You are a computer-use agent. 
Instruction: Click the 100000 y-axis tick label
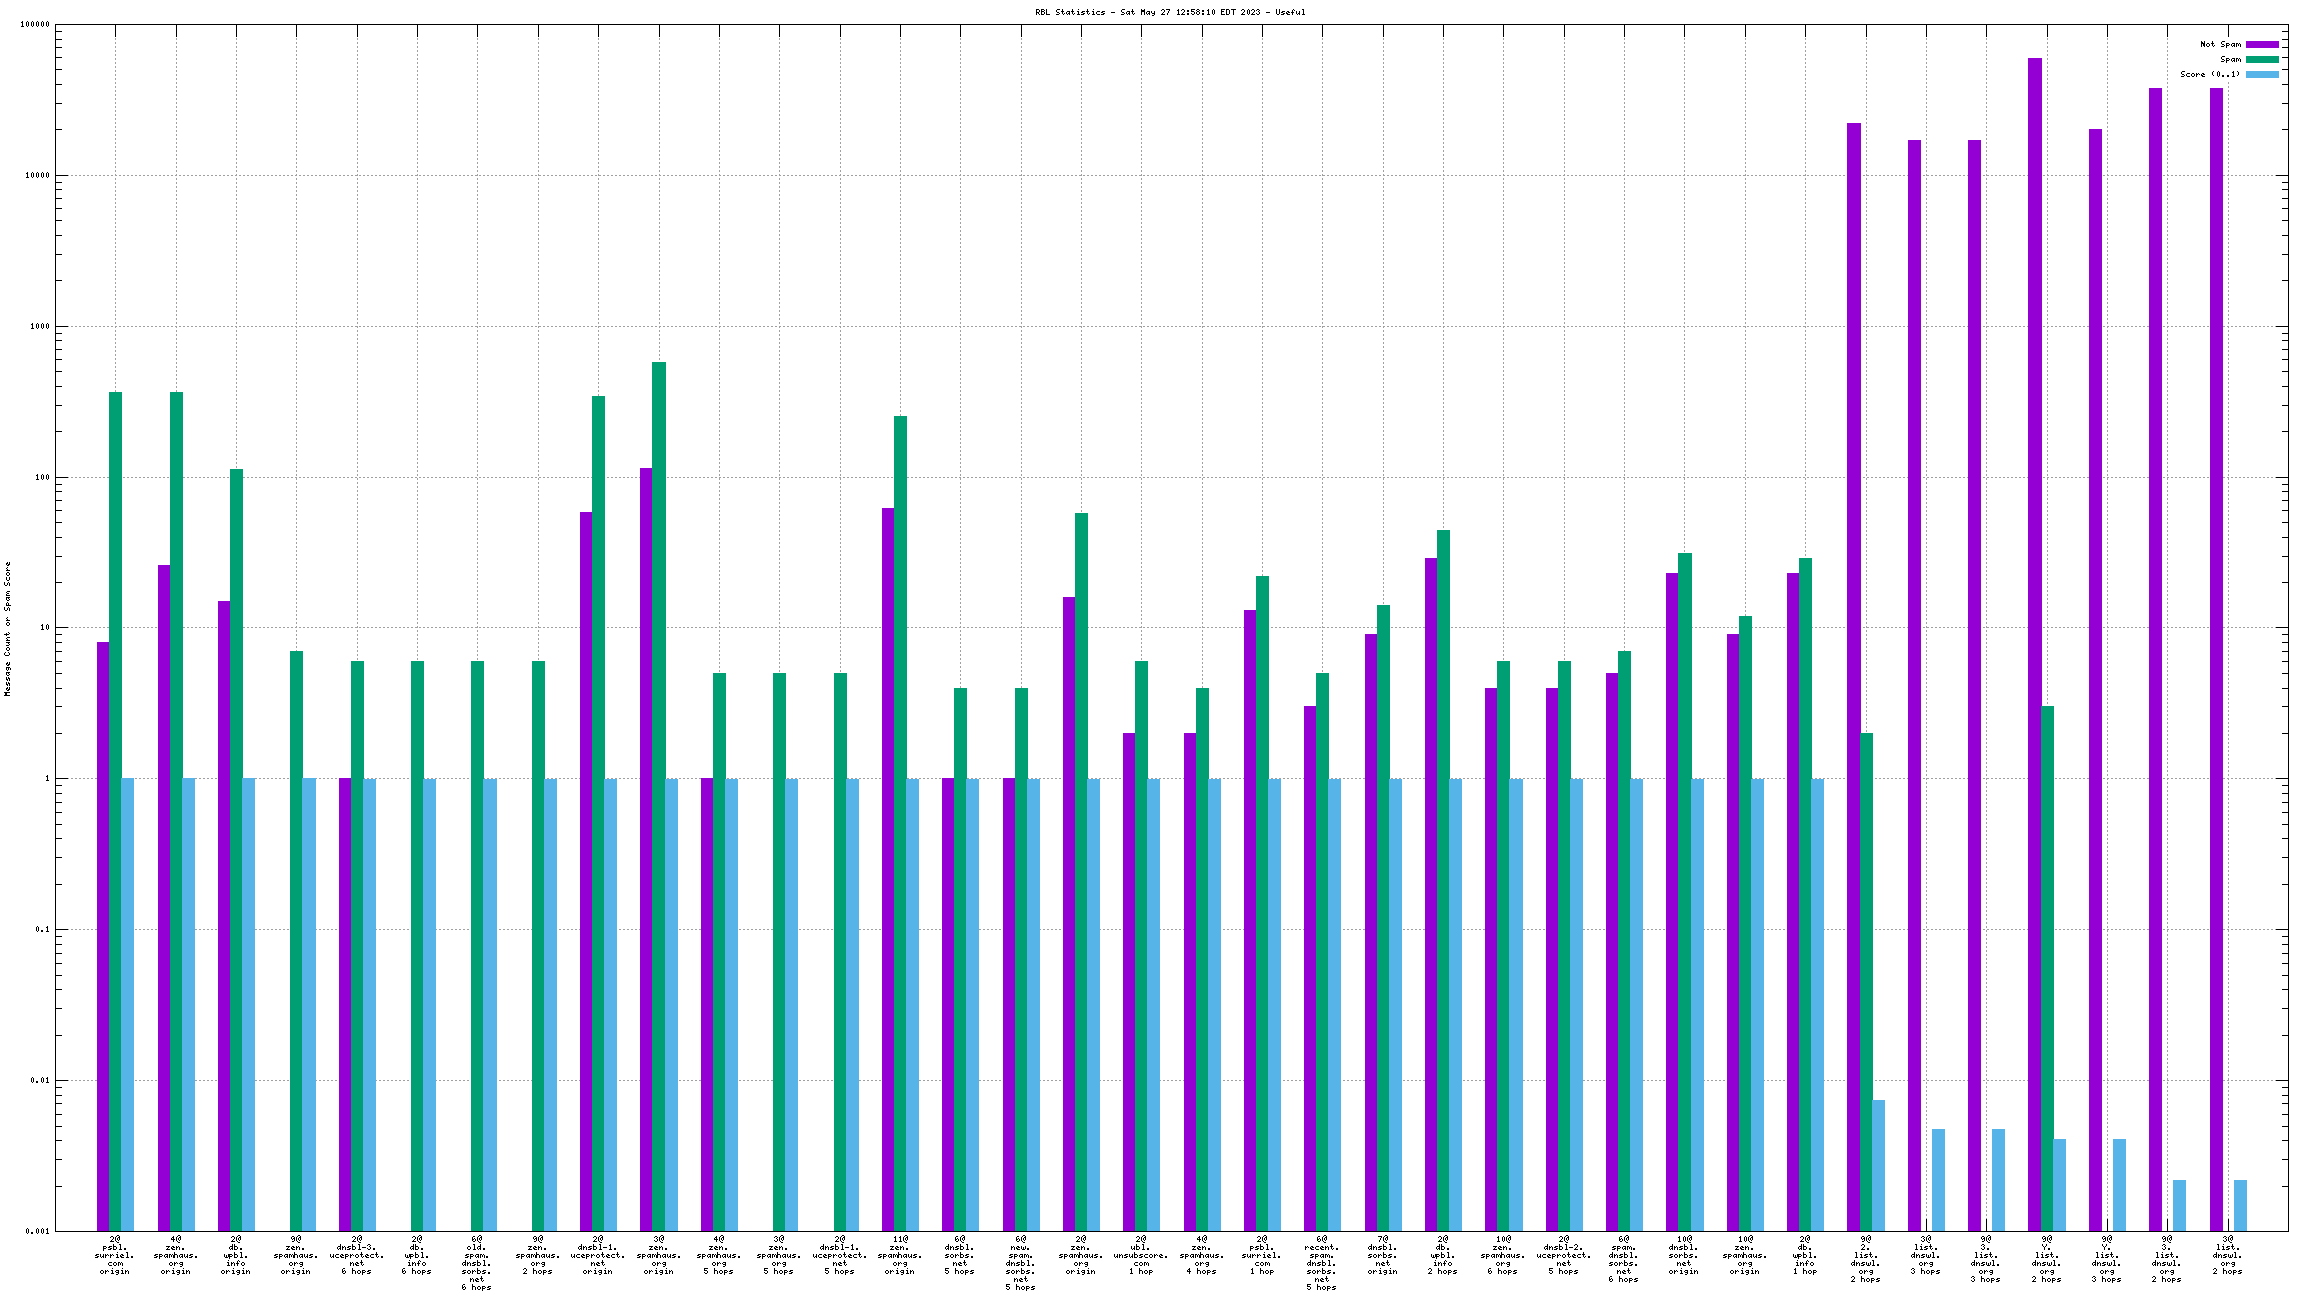(x=35, y=25)
